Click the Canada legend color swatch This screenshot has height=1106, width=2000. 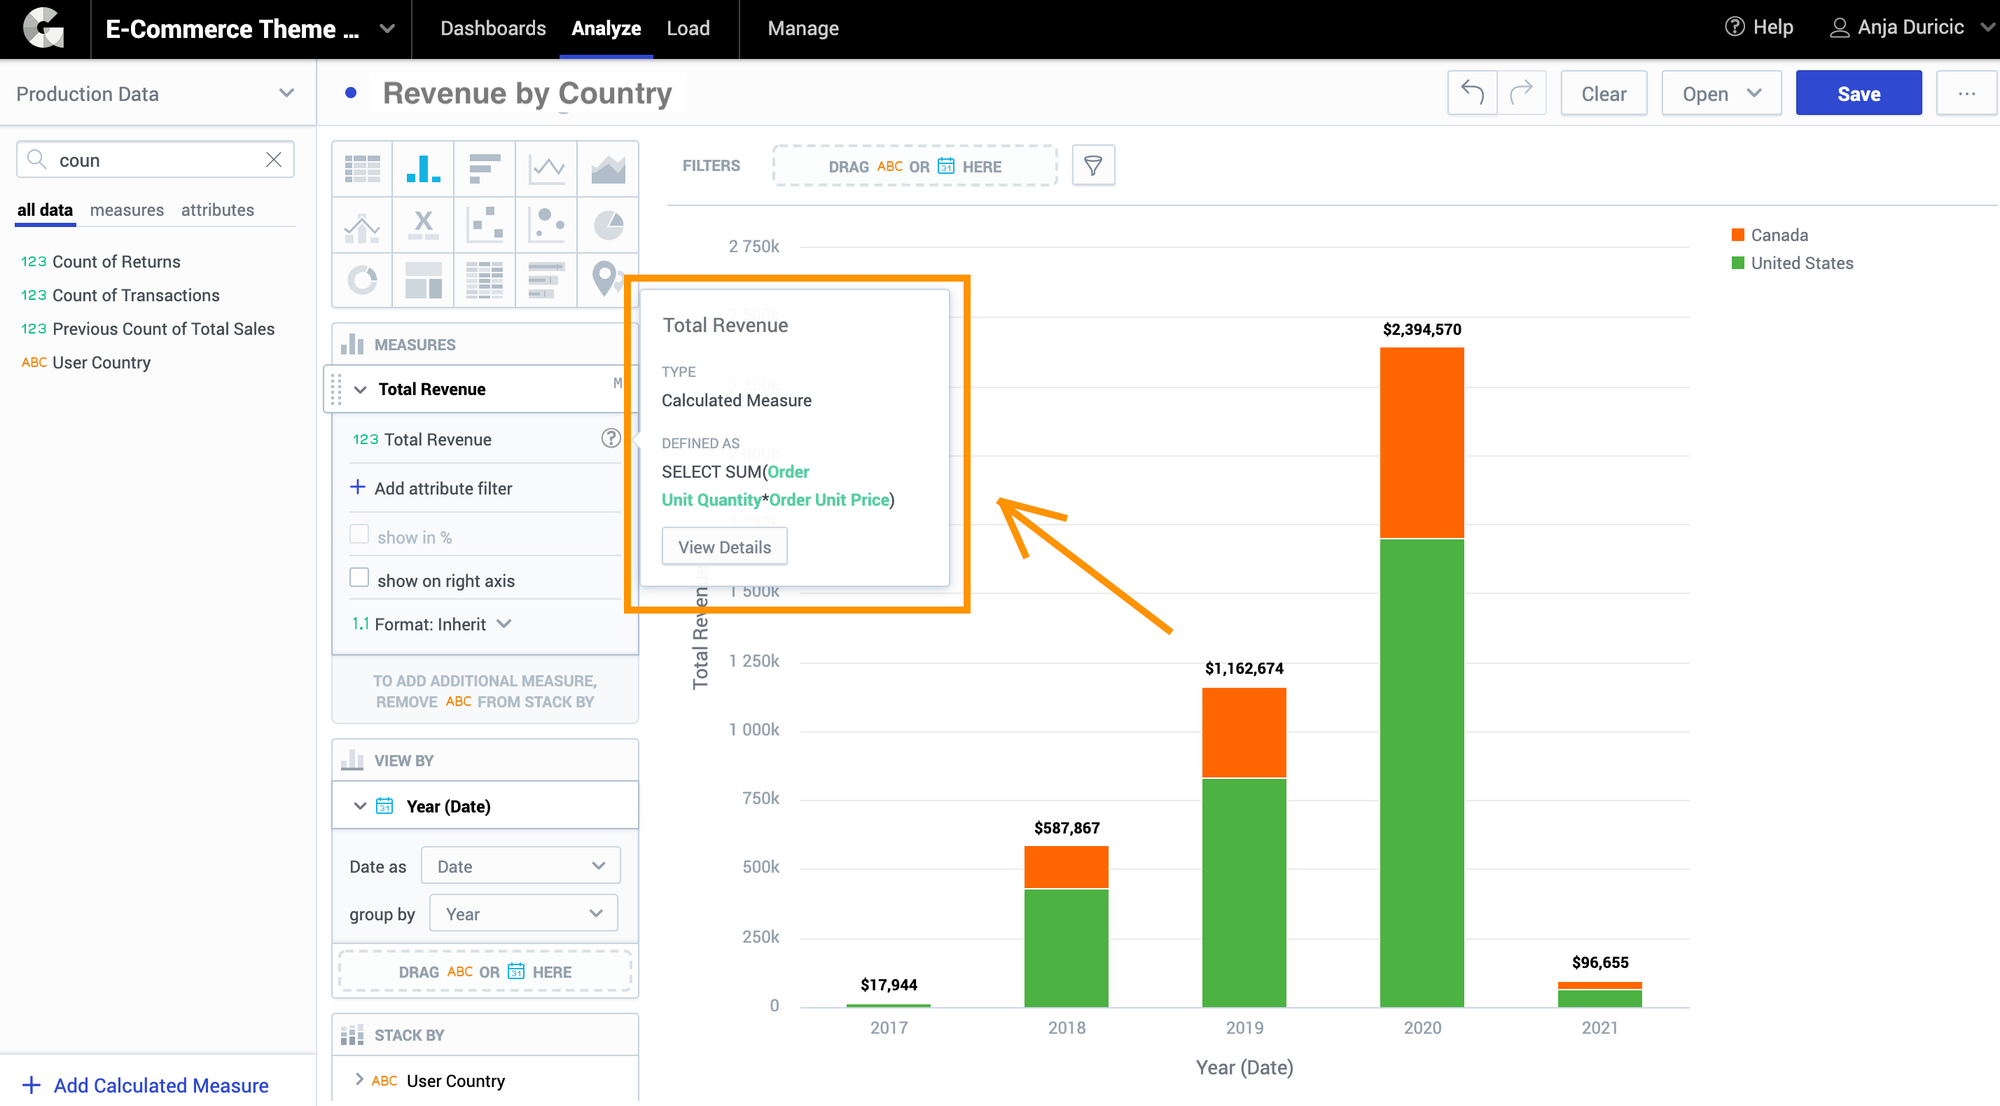1736,234
